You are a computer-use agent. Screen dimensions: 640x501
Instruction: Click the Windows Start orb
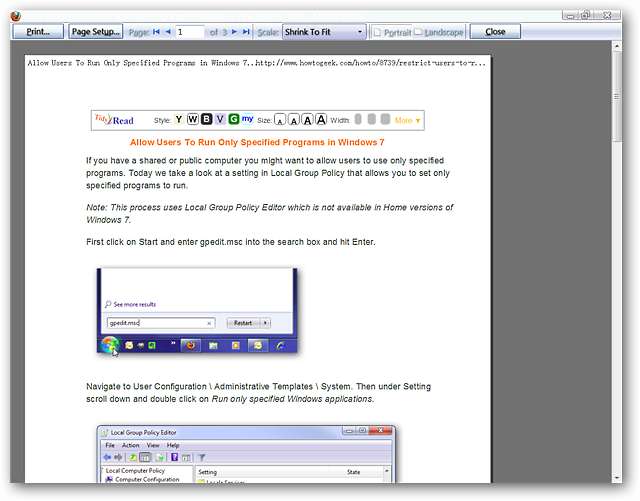click(109, 346)
